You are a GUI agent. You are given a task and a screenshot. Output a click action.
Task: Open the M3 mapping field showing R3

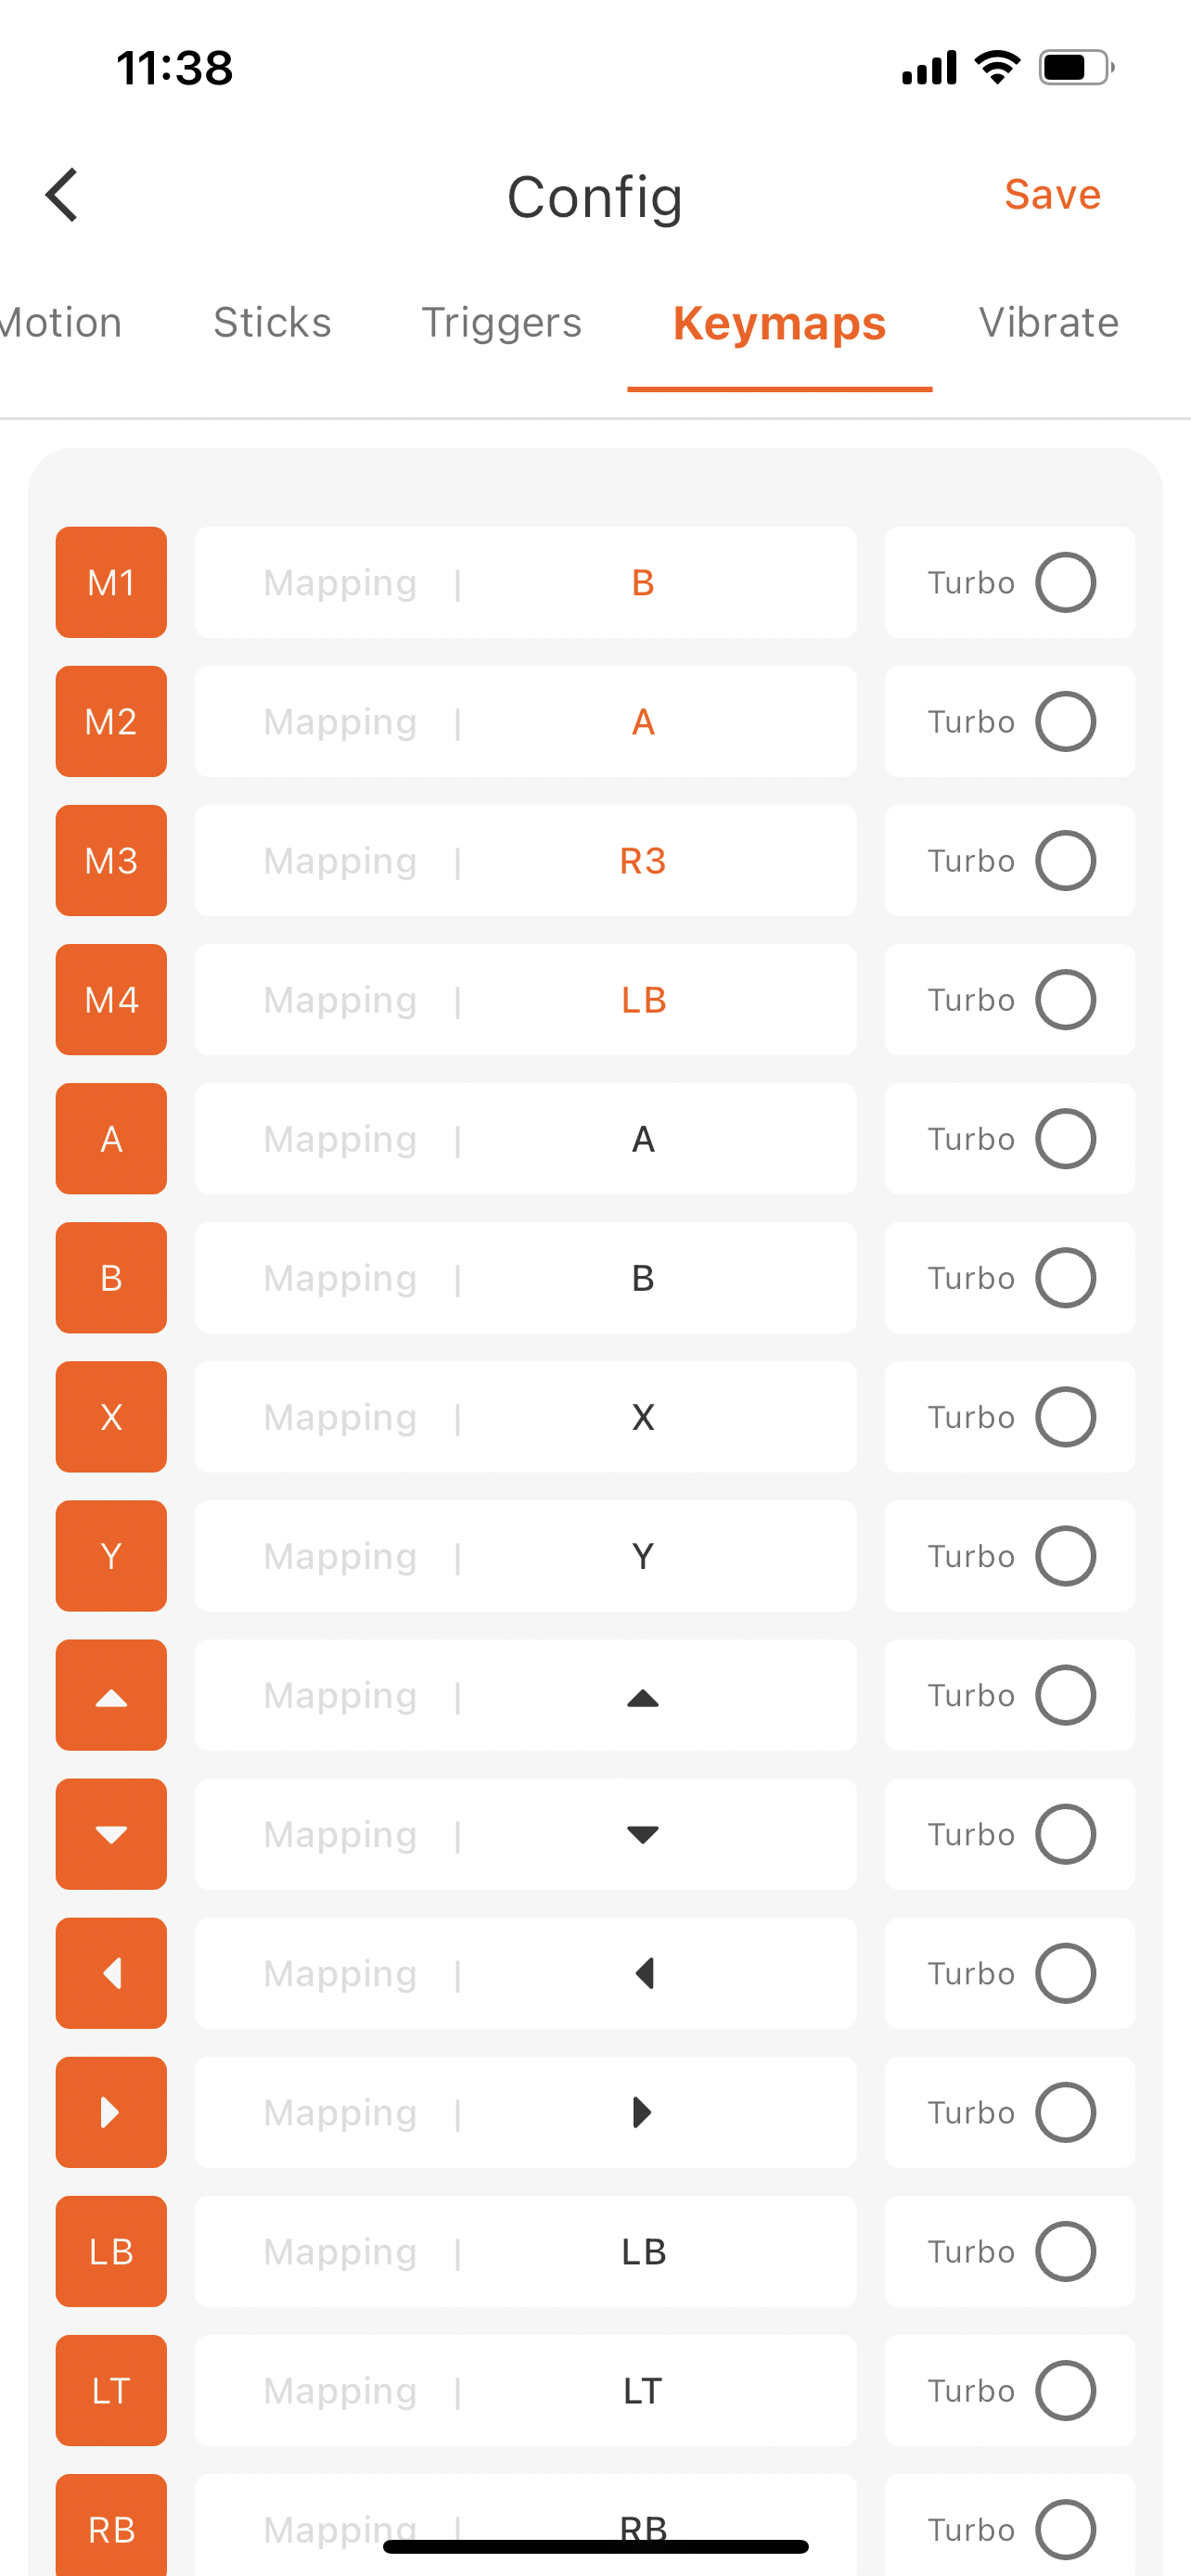tap(525, 860)
